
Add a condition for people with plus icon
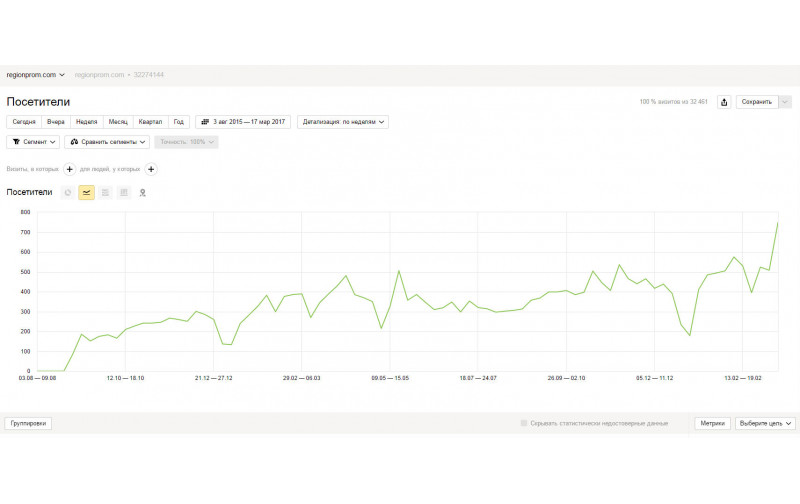click(151, 169)
